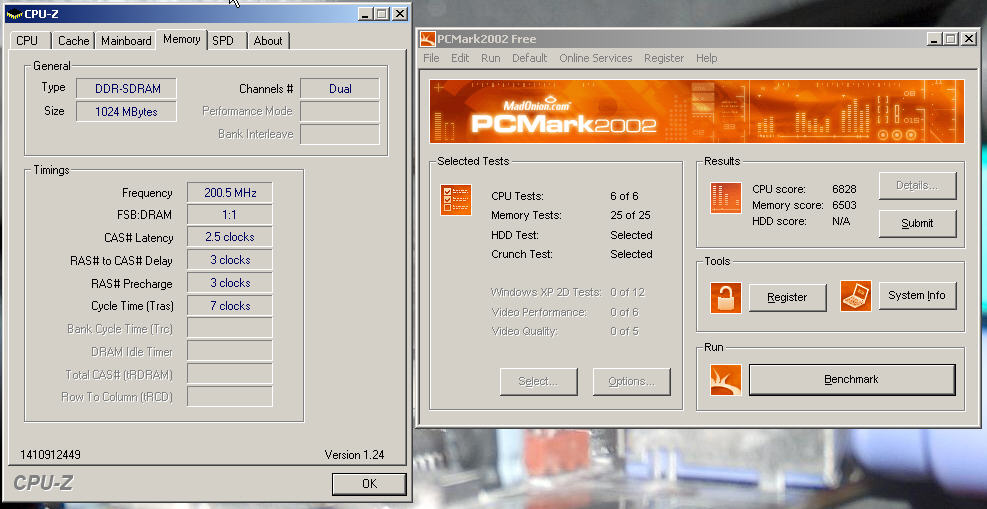The height and width of the screenshot is (509, 987).
Task: Open the Online Services menu
Action: 595,58
